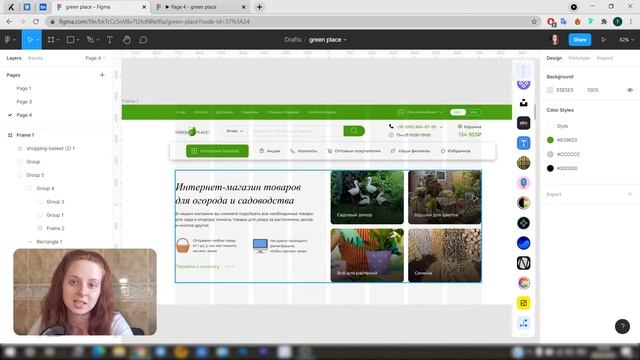Click the Share button
The width and height of the screenshot is (640, 360).
tap(580, 40)
